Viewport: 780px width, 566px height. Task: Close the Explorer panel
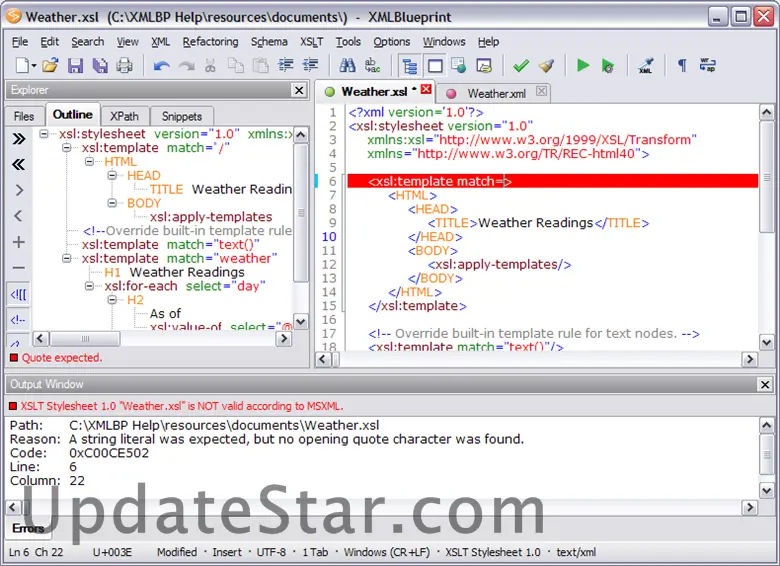click(x=298, y=90)
